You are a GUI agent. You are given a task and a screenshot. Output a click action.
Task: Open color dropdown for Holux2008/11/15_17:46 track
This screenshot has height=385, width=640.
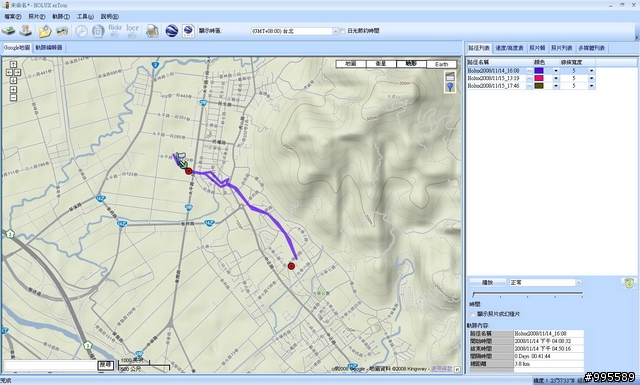coord(556,86)
